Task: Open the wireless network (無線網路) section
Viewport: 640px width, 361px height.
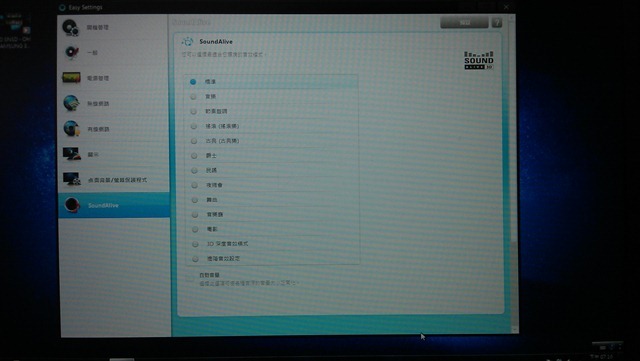Action: click(x=113, y=104)
